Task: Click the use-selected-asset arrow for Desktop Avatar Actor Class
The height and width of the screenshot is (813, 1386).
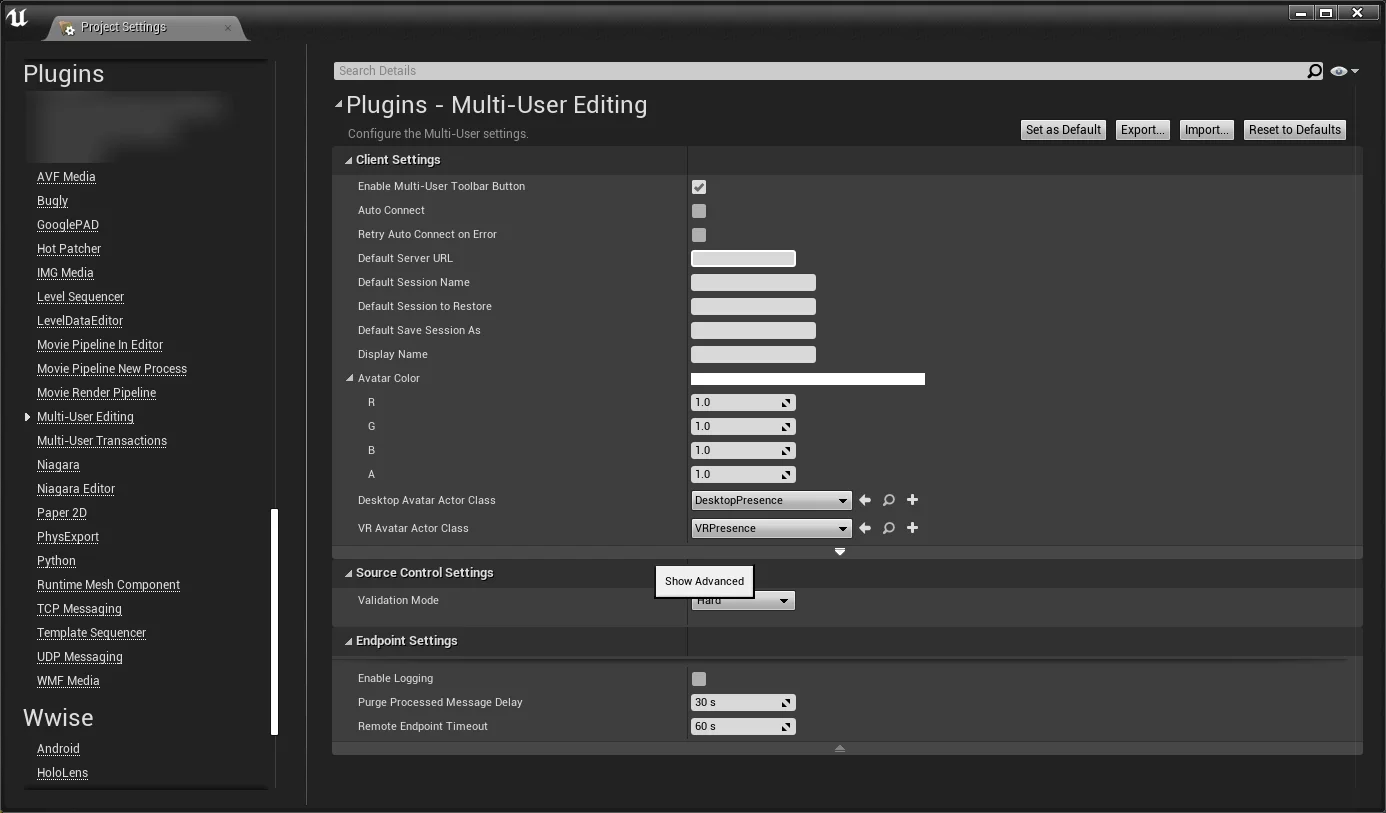Action: pyautogui.click(x=864, y=500)
